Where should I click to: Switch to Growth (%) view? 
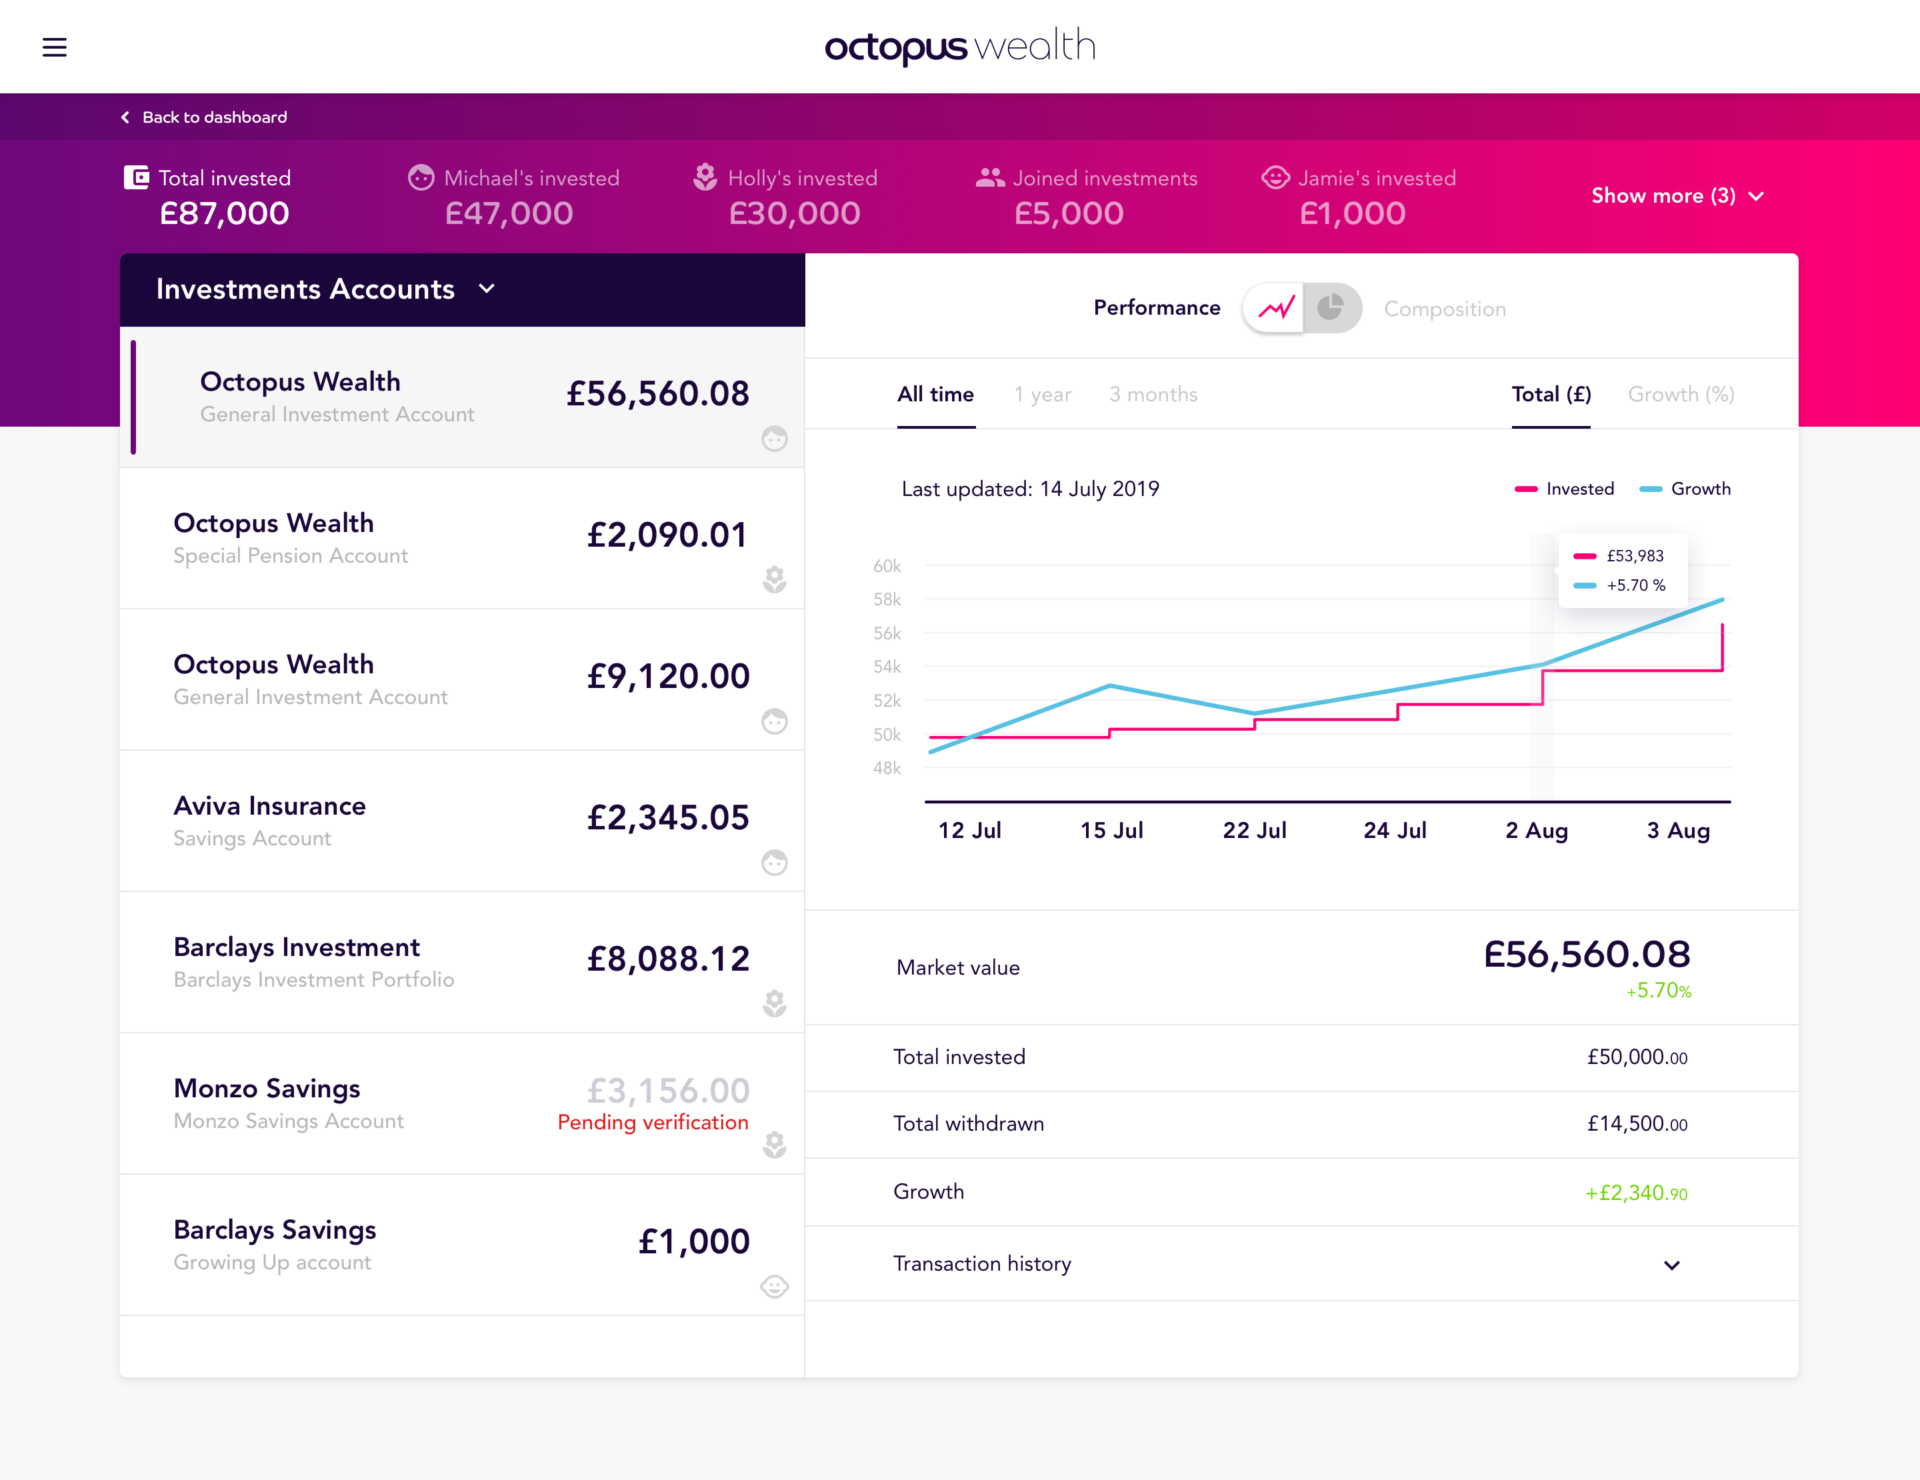coord(1680,394)
